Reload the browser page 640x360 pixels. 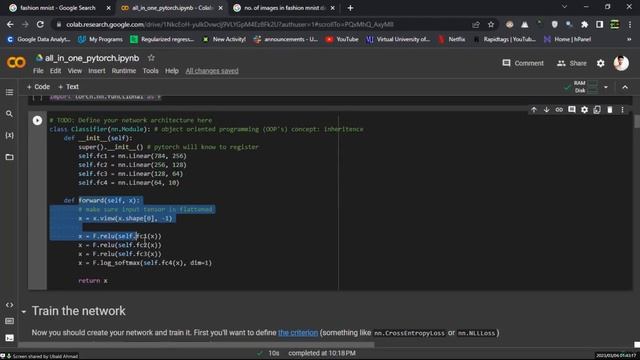(40, 24)
